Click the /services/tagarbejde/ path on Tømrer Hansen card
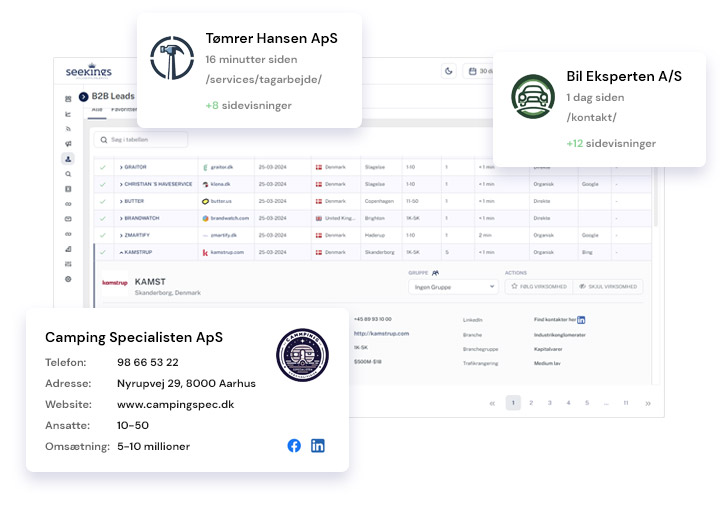The image size is (727, 506). click(263, 79)
